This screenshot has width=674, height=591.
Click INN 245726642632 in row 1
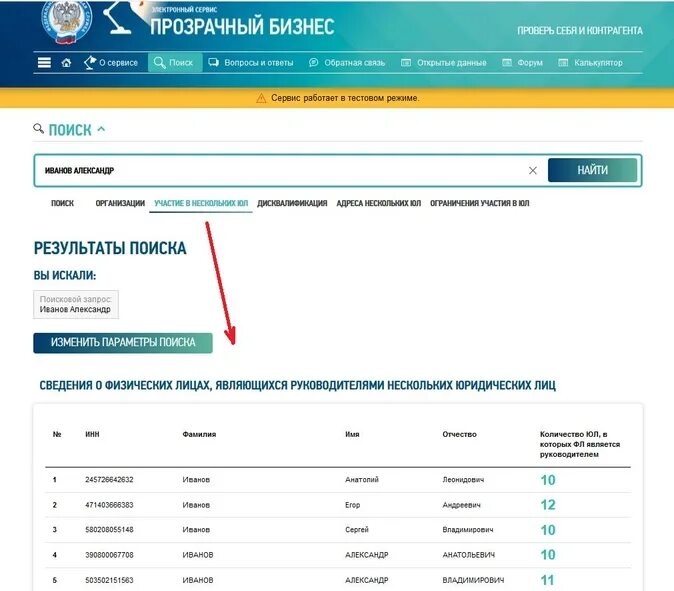[x=109, y=480]
